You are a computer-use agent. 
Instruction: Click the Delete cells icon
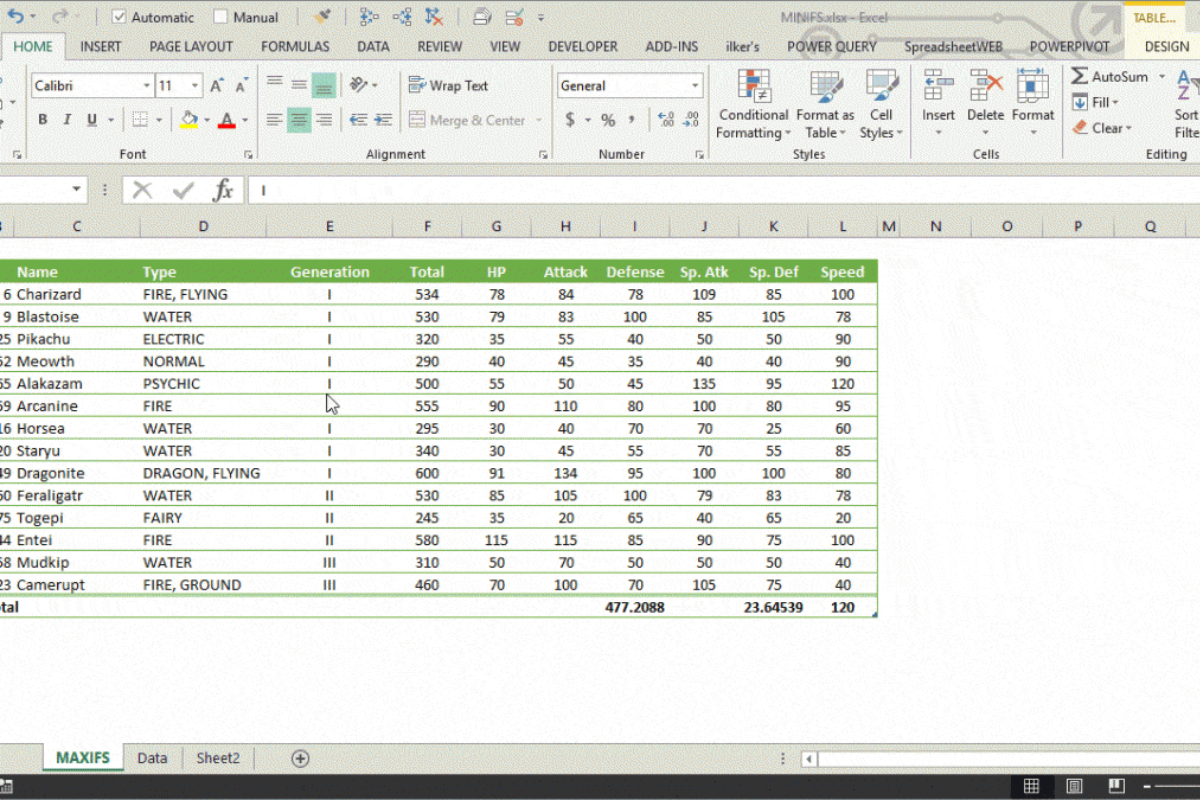985,105
